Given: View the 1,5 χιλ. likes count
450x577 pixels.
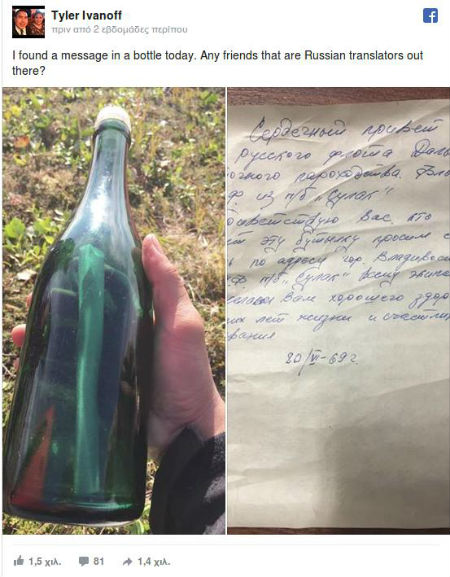Looking at the screenshot, I should click(x=45, y=562).
